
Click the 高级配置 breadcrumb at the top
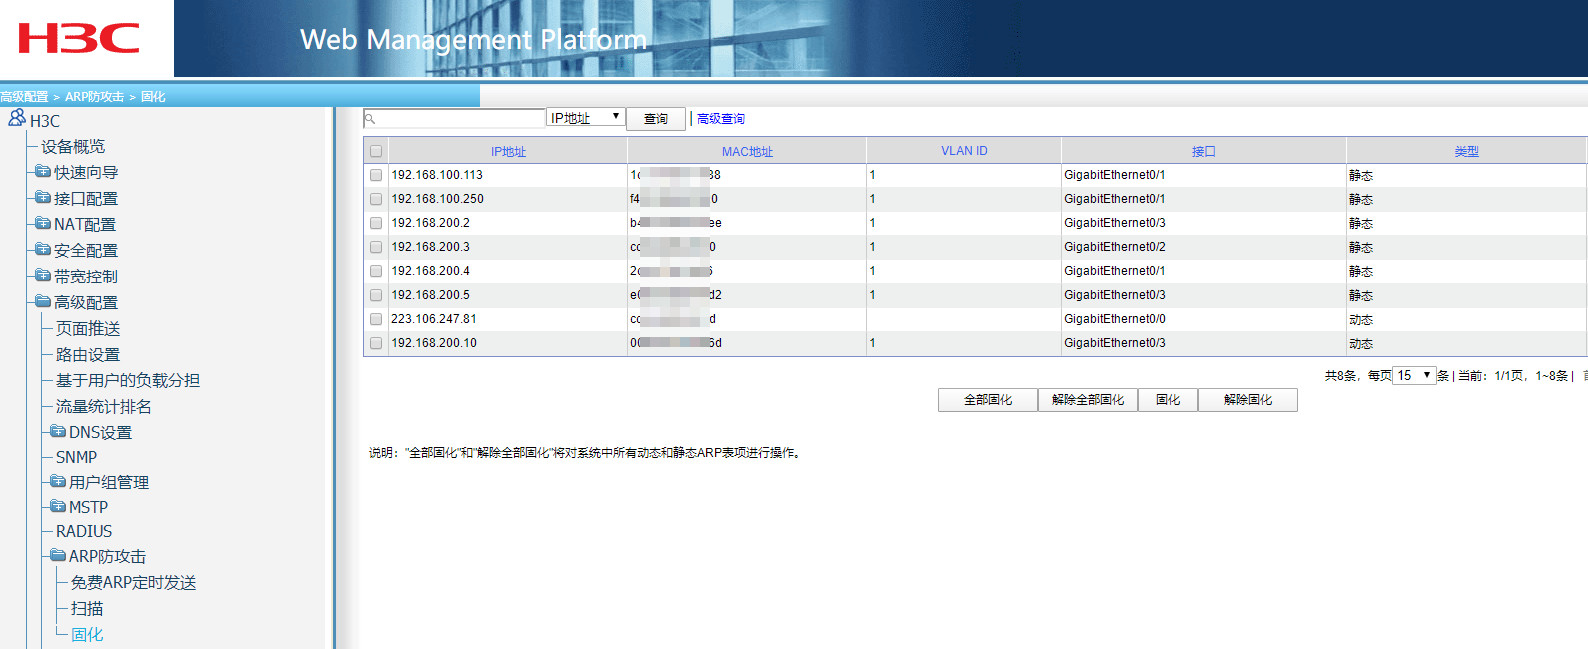point(24,97)
